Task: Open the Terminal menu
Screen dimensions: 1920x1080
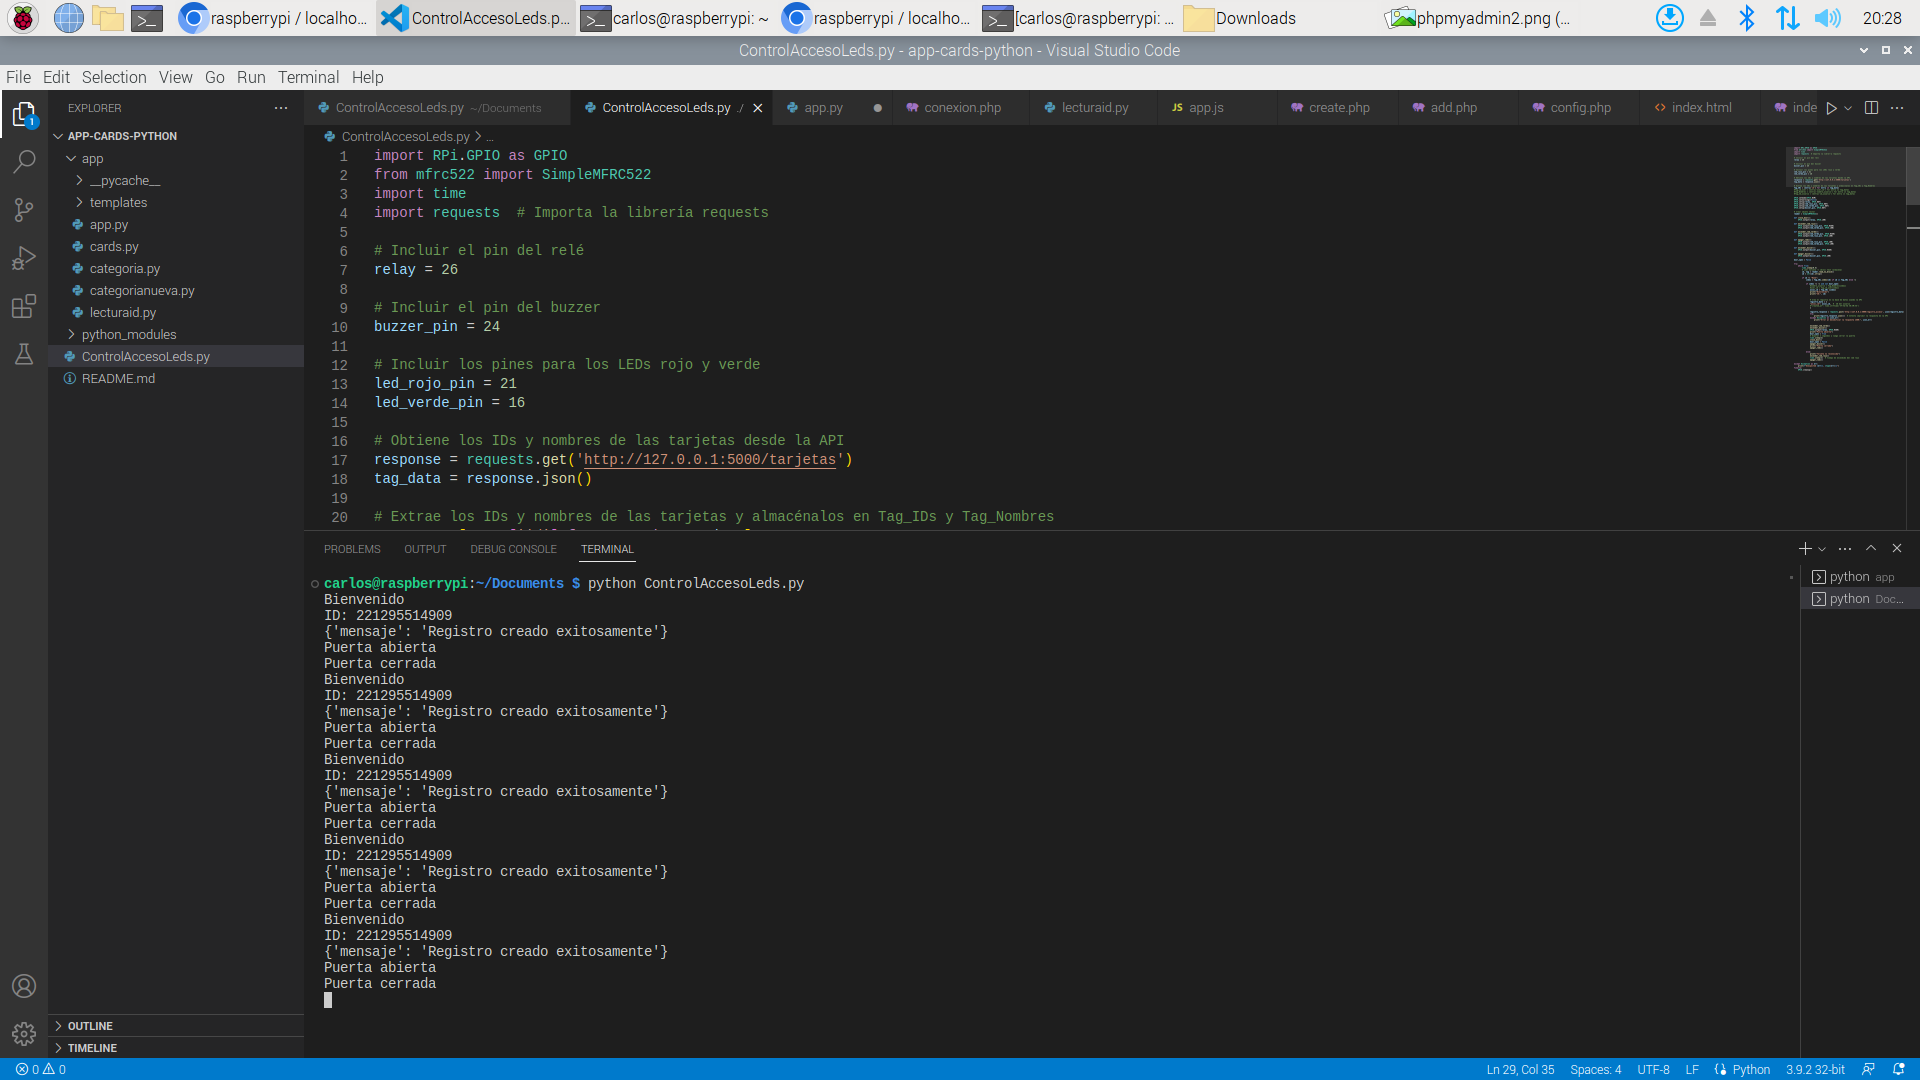Action: coord(308,77)
